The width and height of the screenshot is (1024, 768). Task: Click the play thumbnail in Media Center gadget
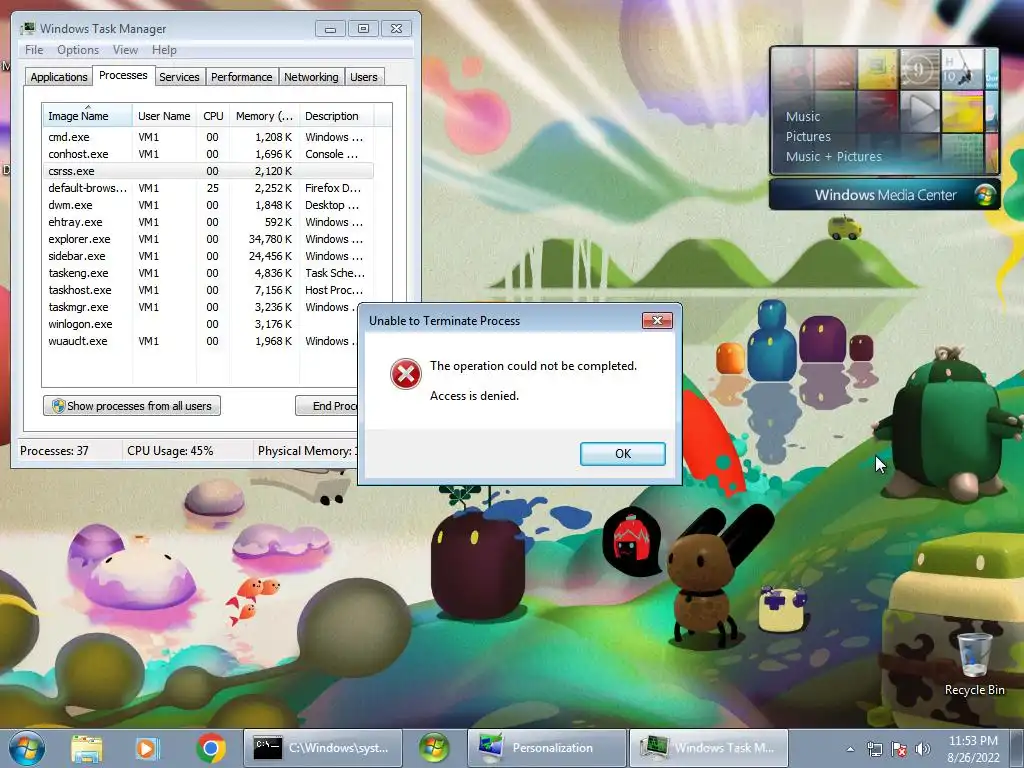point(920,111)
